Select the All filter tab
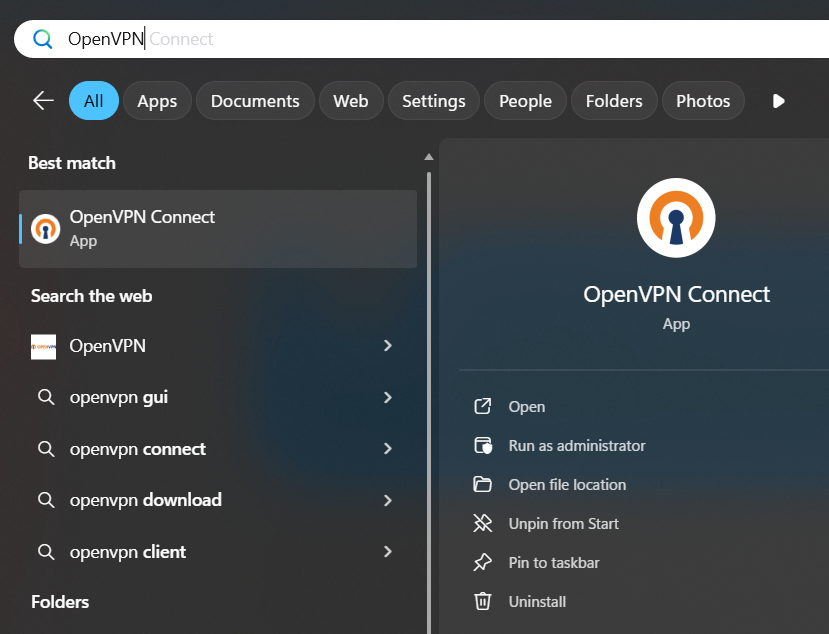The image size is (829, 634). pyautogui.click(x=94, y=100)
